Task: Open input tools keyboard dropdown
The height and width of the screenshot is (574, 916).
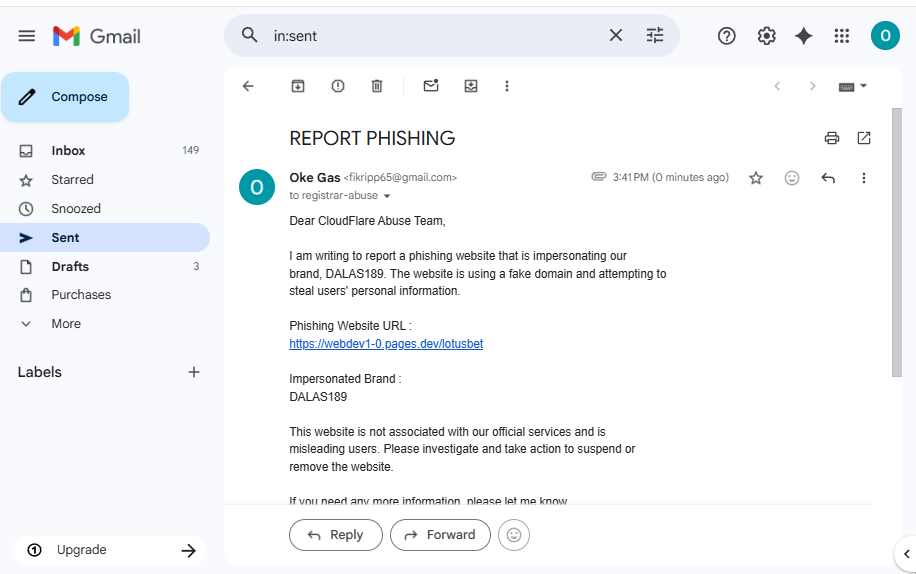Action: [853, 86]
